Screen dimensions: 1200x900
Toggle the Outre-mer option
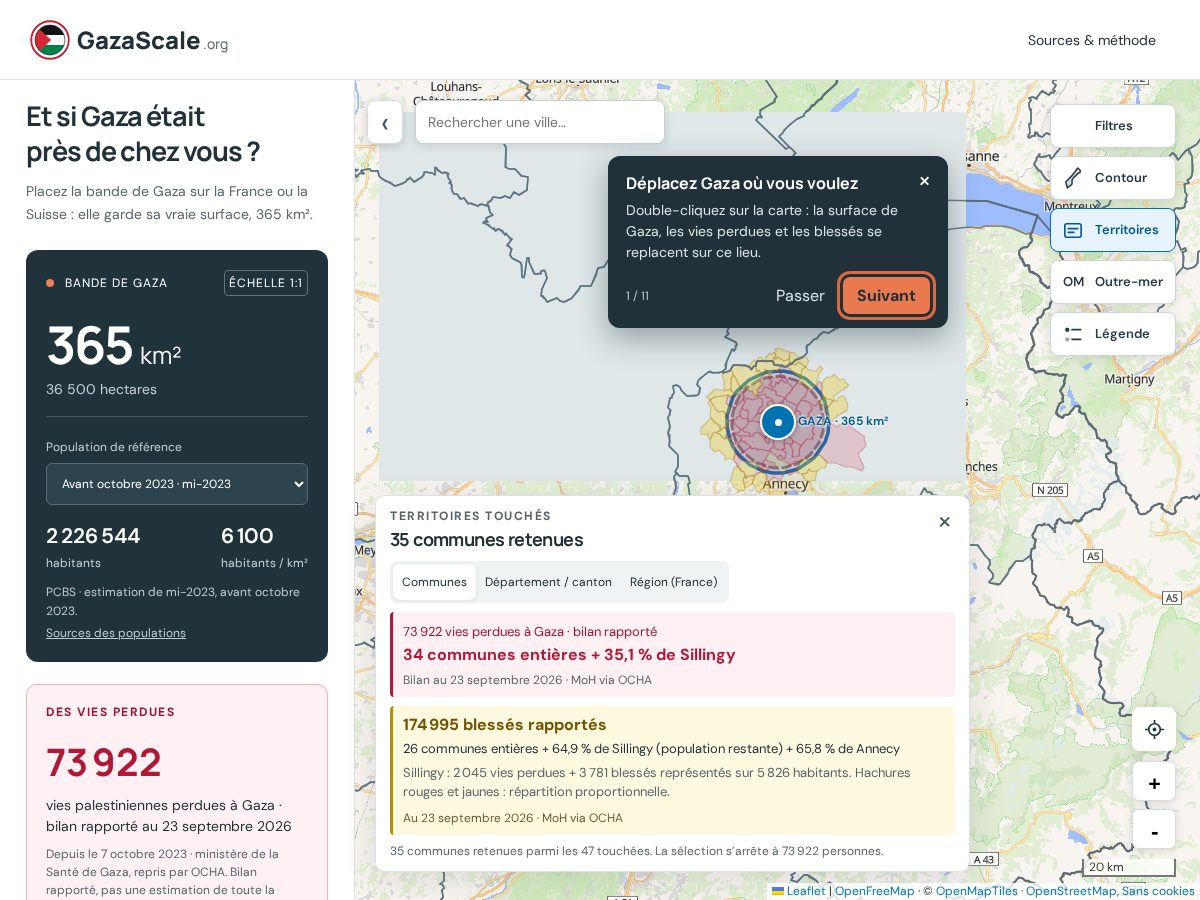(x=1113, y=282)
